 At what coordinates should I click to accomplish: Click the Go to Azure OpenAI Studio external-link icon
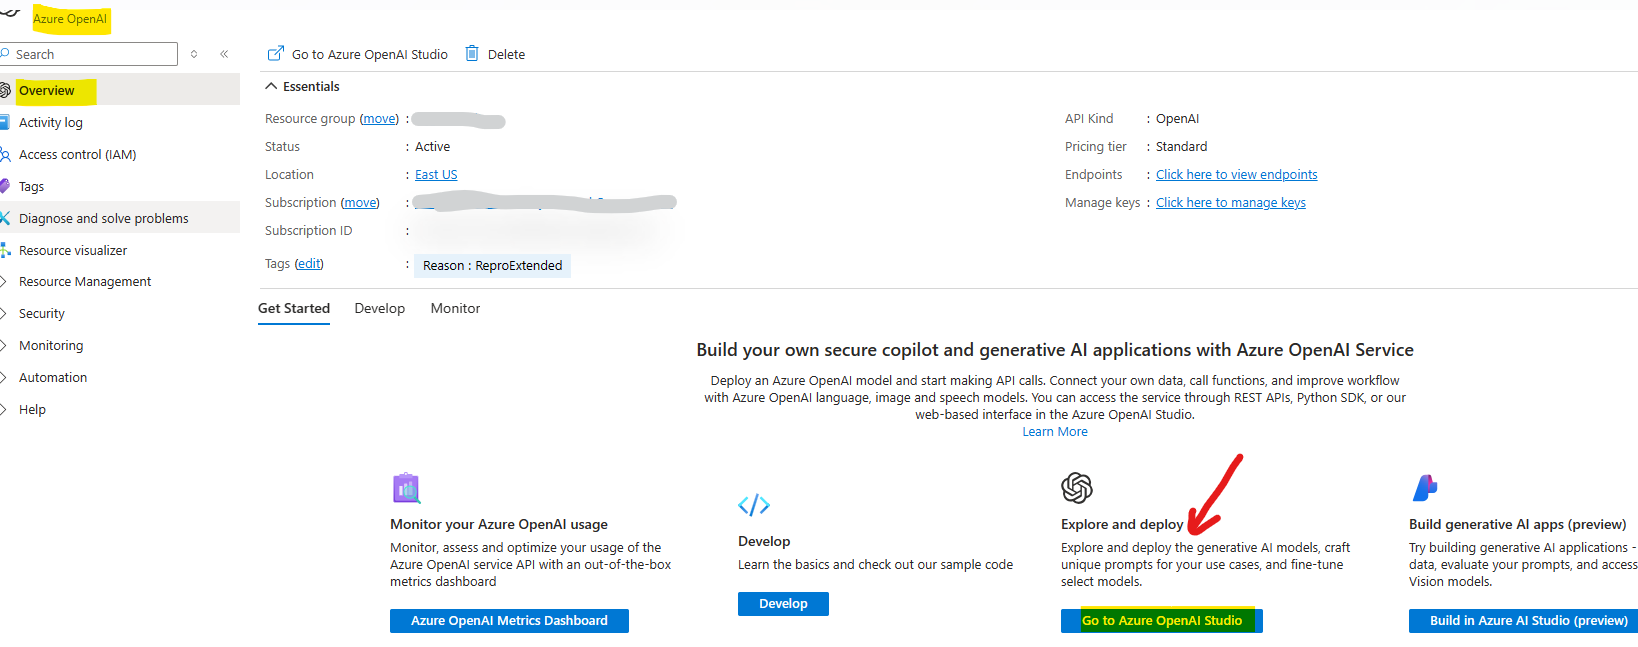tap(276, 53)
